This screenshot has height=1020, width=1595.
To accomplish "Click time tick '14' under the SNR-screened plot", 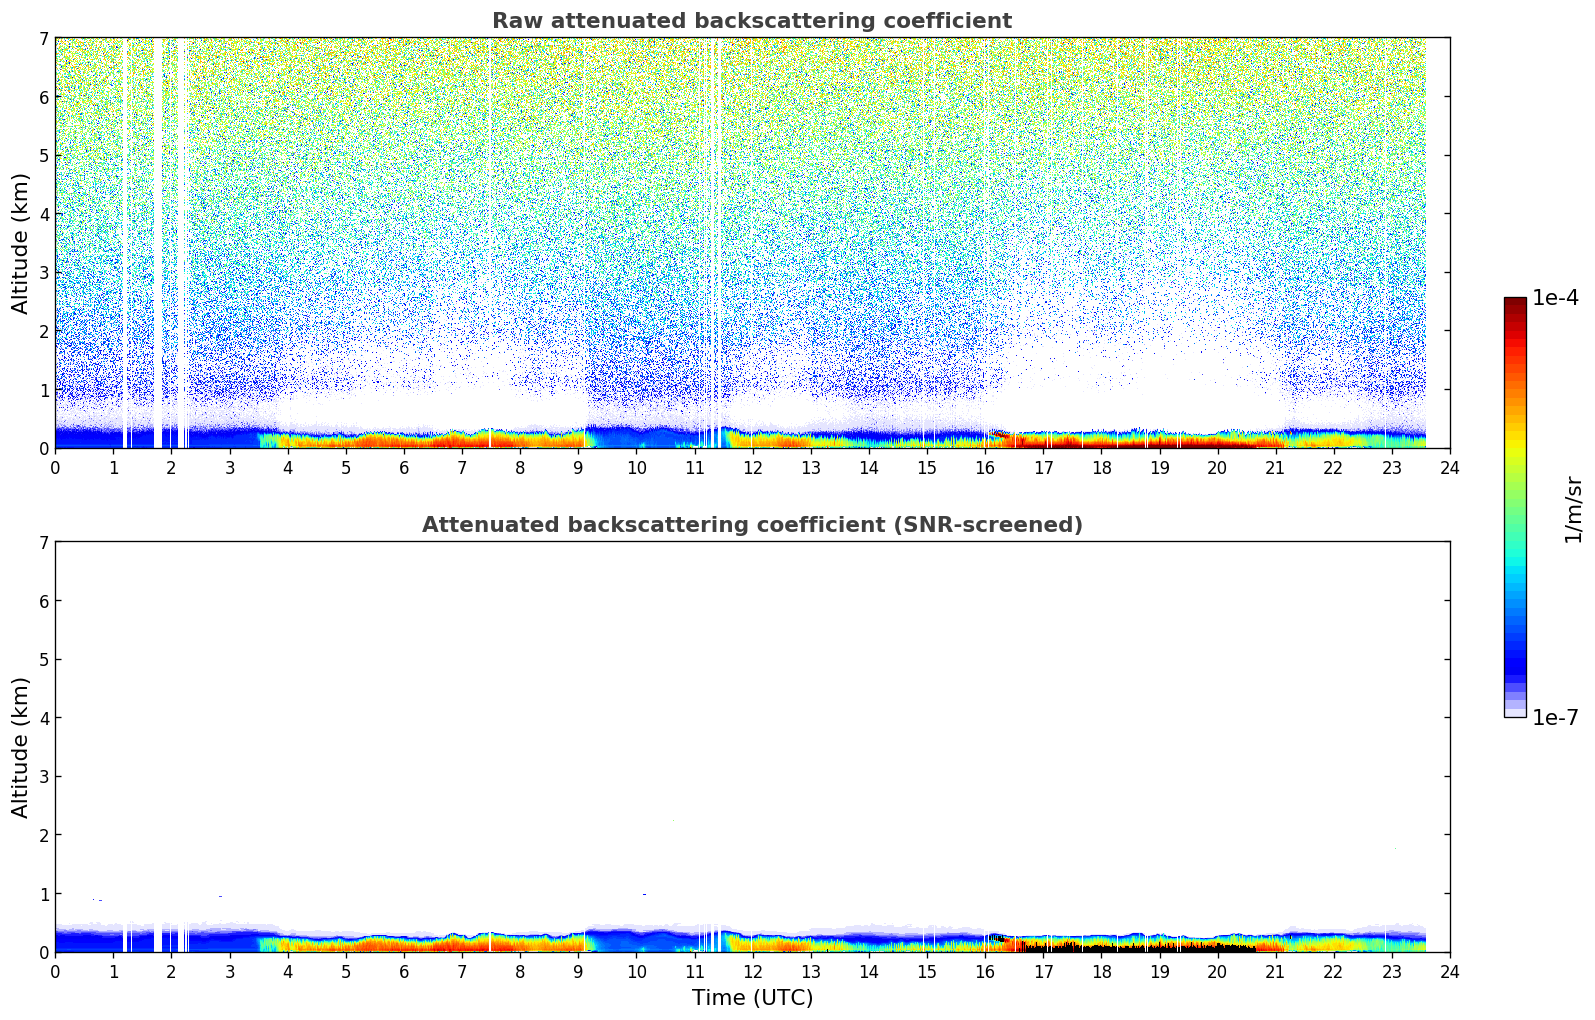I will click(869, 971).
